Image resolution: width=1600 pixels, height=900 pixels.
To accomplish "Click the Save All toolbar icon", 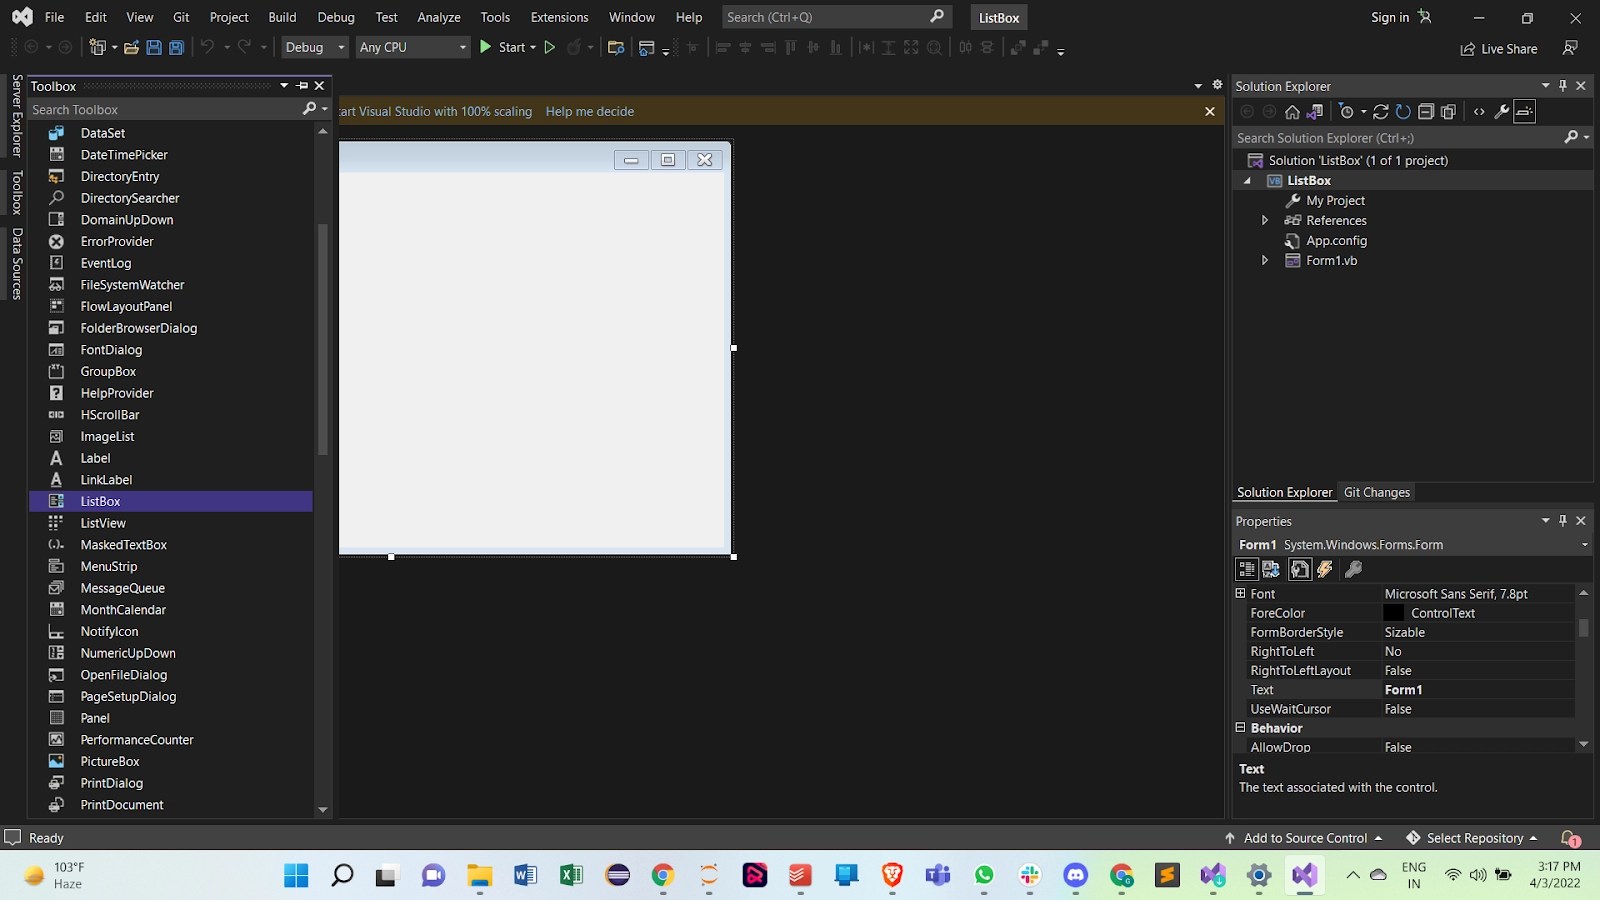I will pos(177,47).
